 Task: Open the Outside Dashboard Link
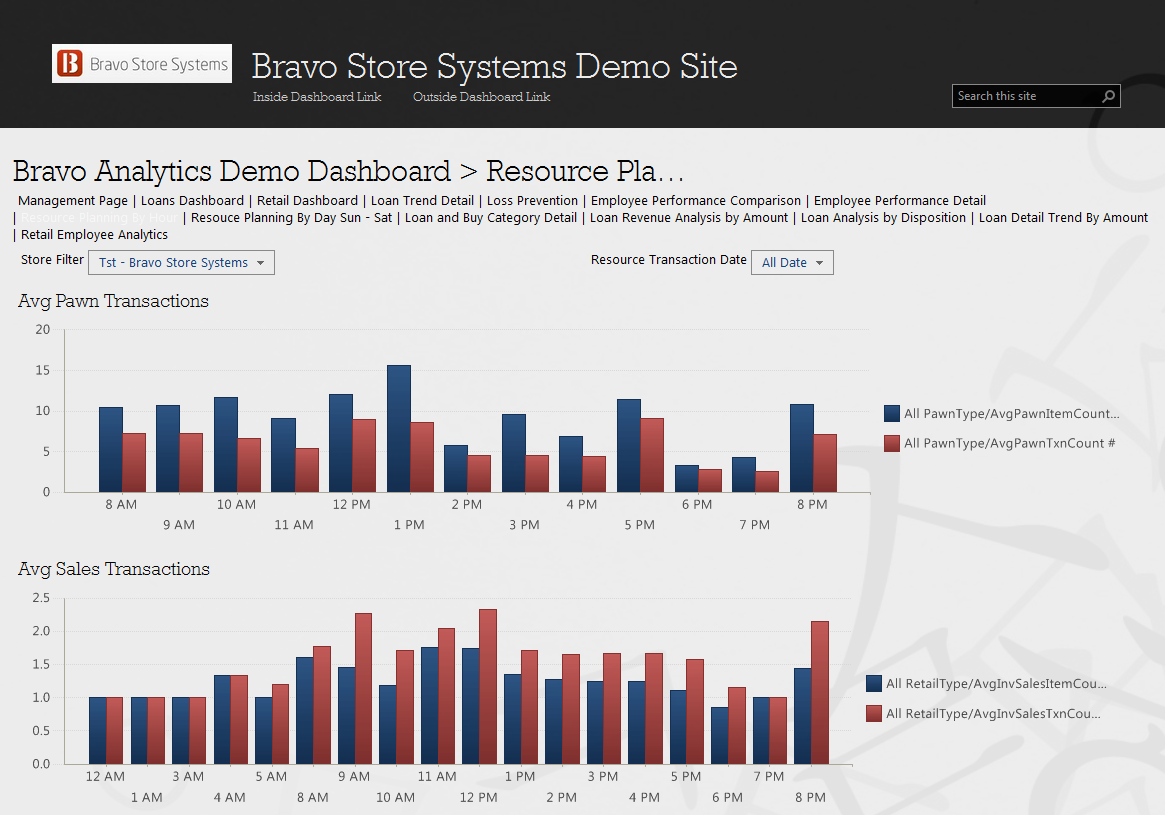tap(481, 97)
